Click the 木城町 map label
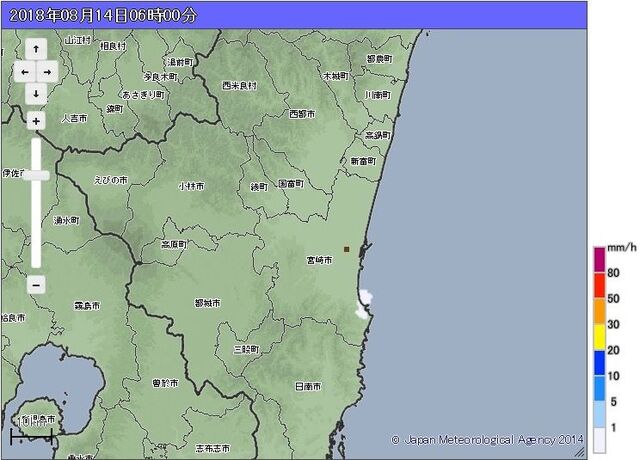Viewport: 640px width, 460px height. [x=336, y=76]
